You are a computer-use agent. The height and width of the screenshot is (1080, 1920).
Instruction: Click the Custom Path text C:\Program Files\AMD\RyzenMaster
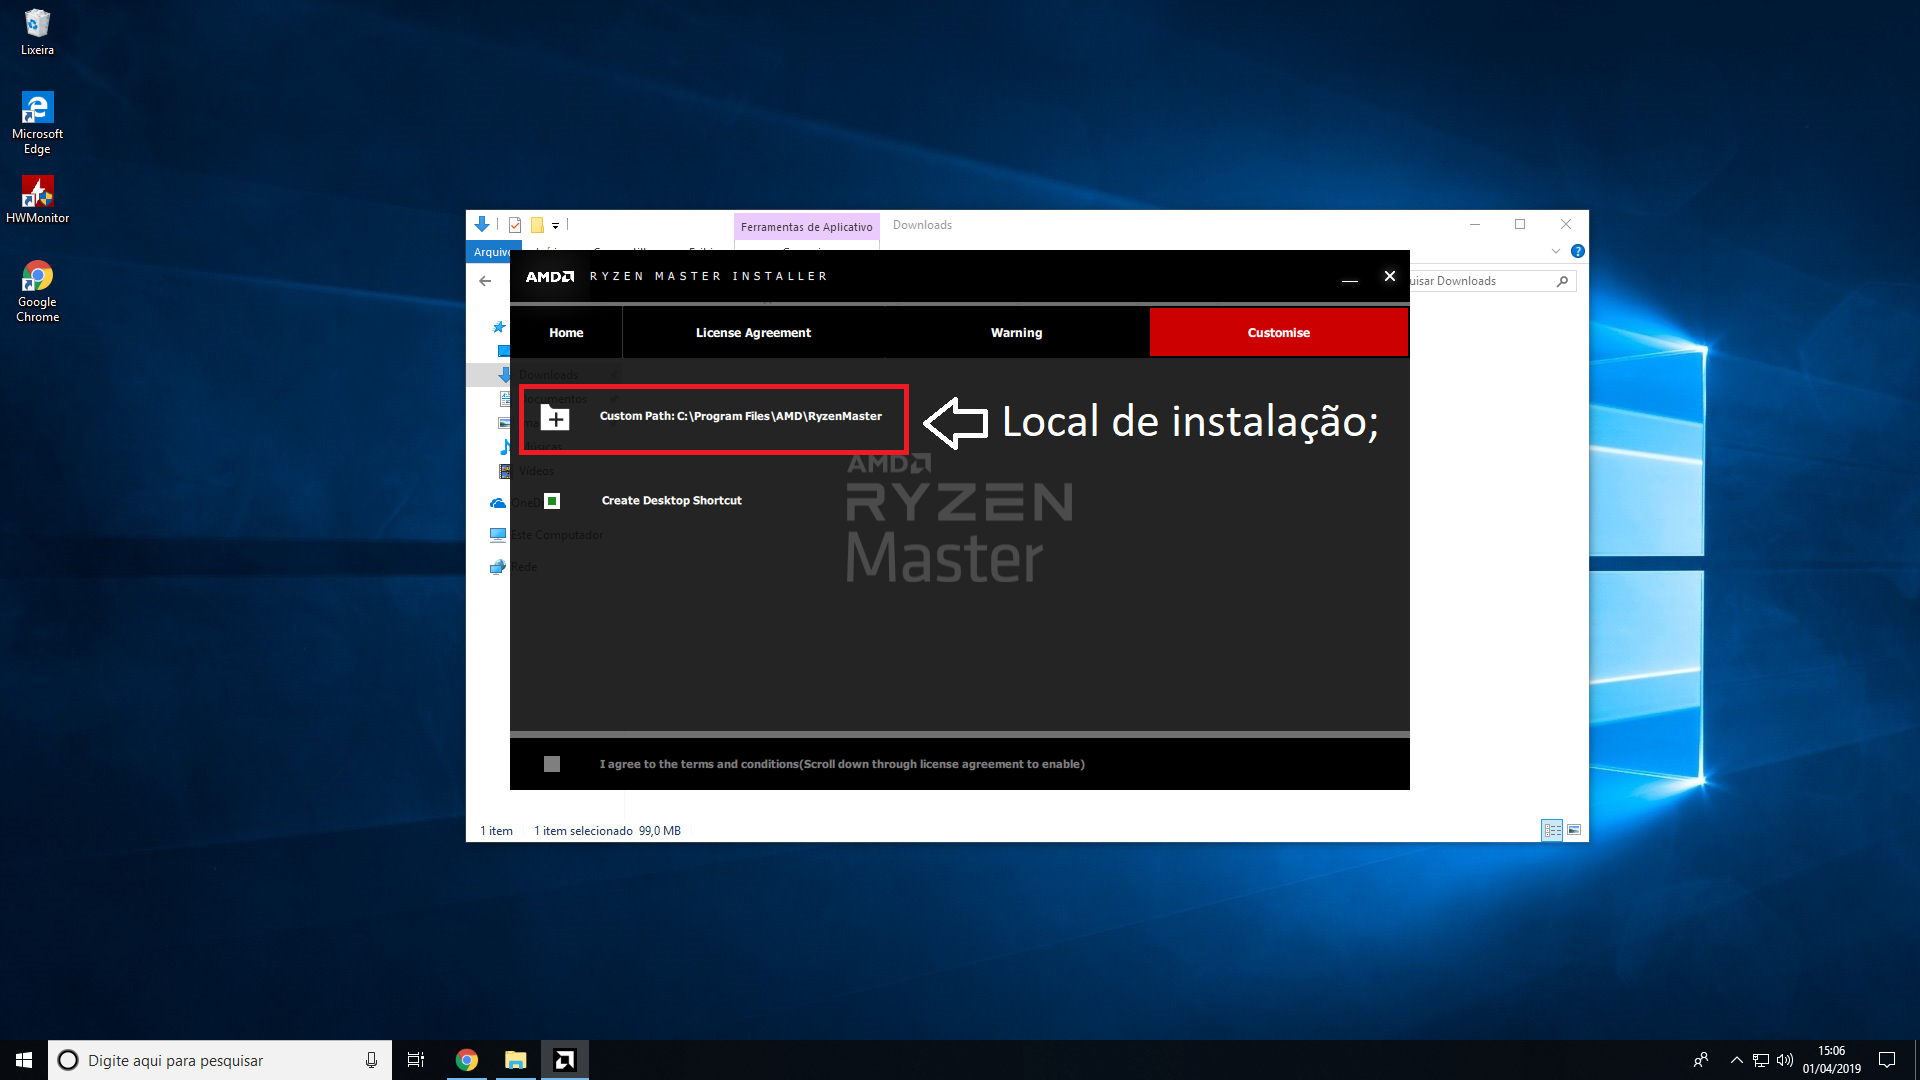point(741,416)
